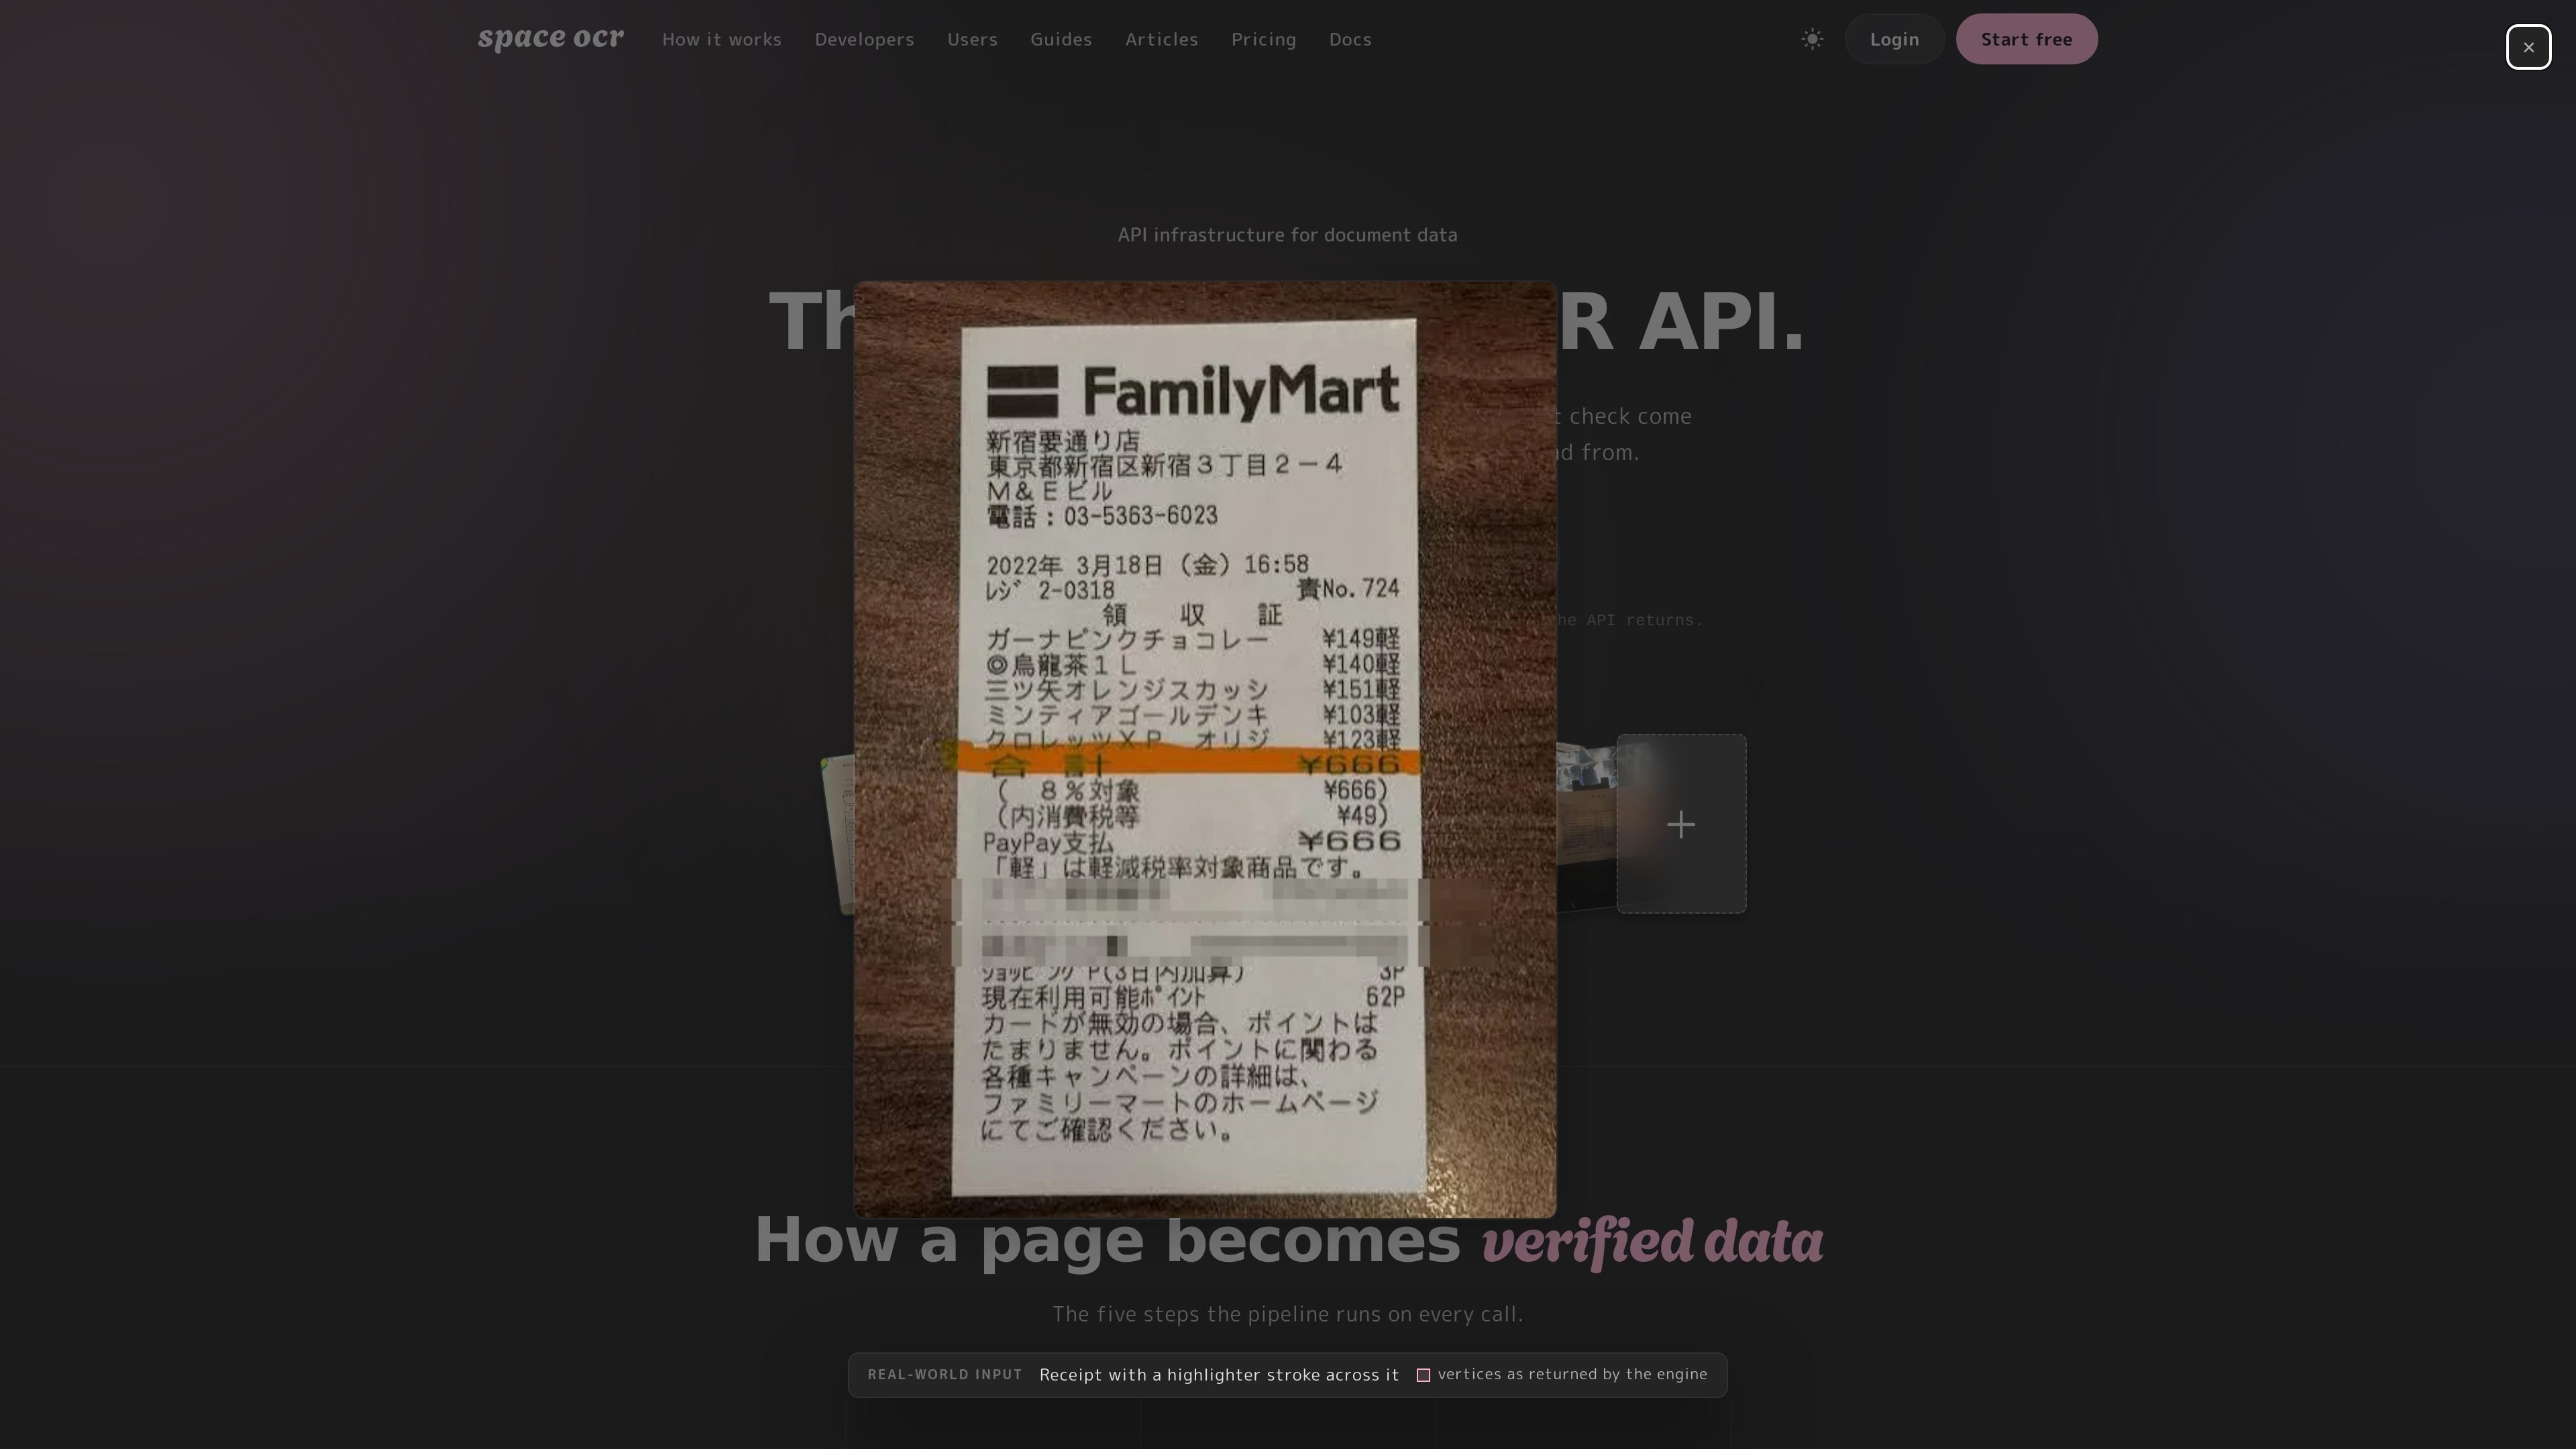Close the receipt lightbox with the X button
This screenshot has height=1449, width=2576.
point(2528,47)
